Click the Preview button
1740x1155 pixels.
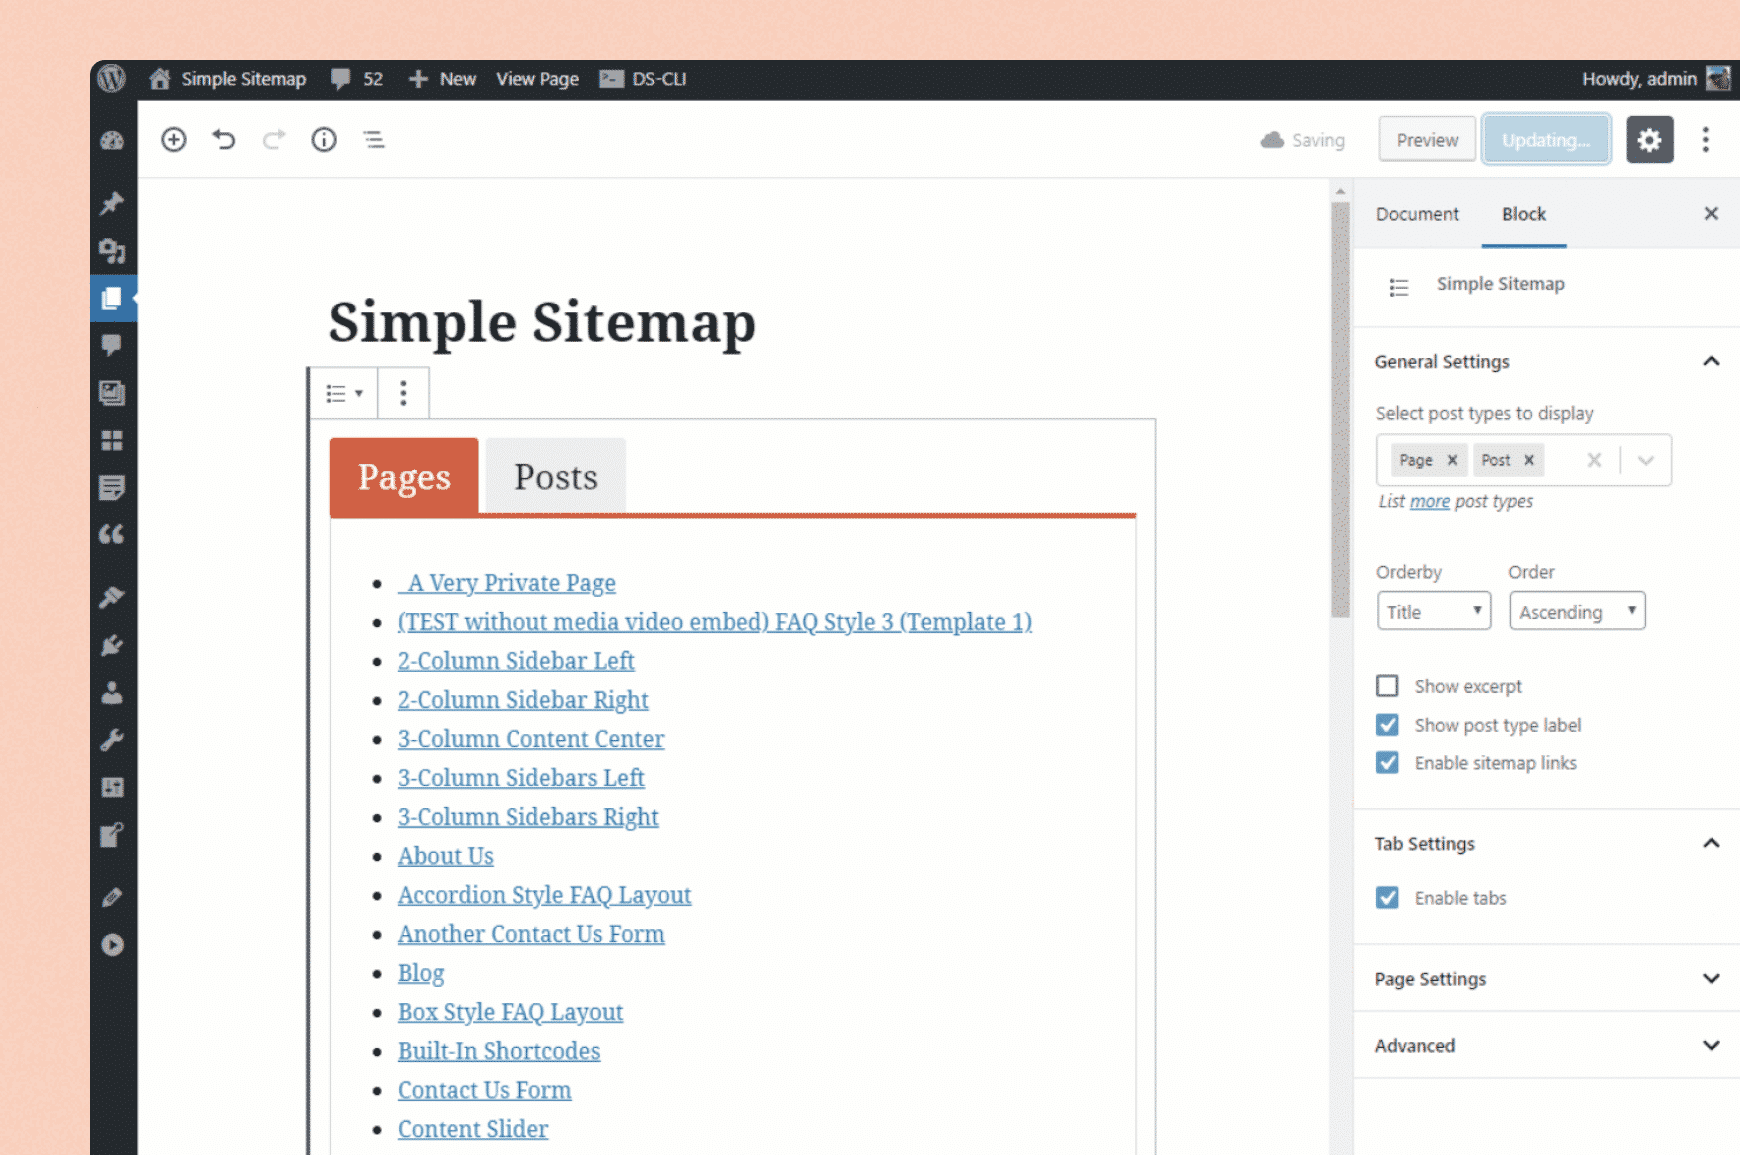pyautogui.click(x=1427, y=140)
